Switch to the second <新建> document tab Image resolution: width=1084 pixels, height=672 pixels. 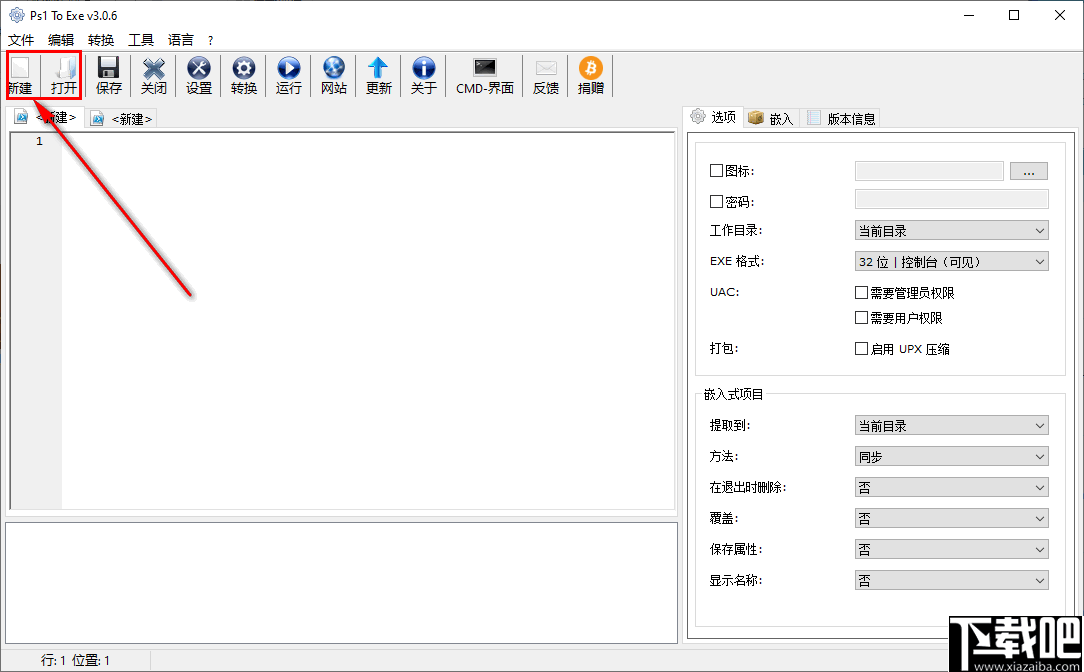(122, 119)
